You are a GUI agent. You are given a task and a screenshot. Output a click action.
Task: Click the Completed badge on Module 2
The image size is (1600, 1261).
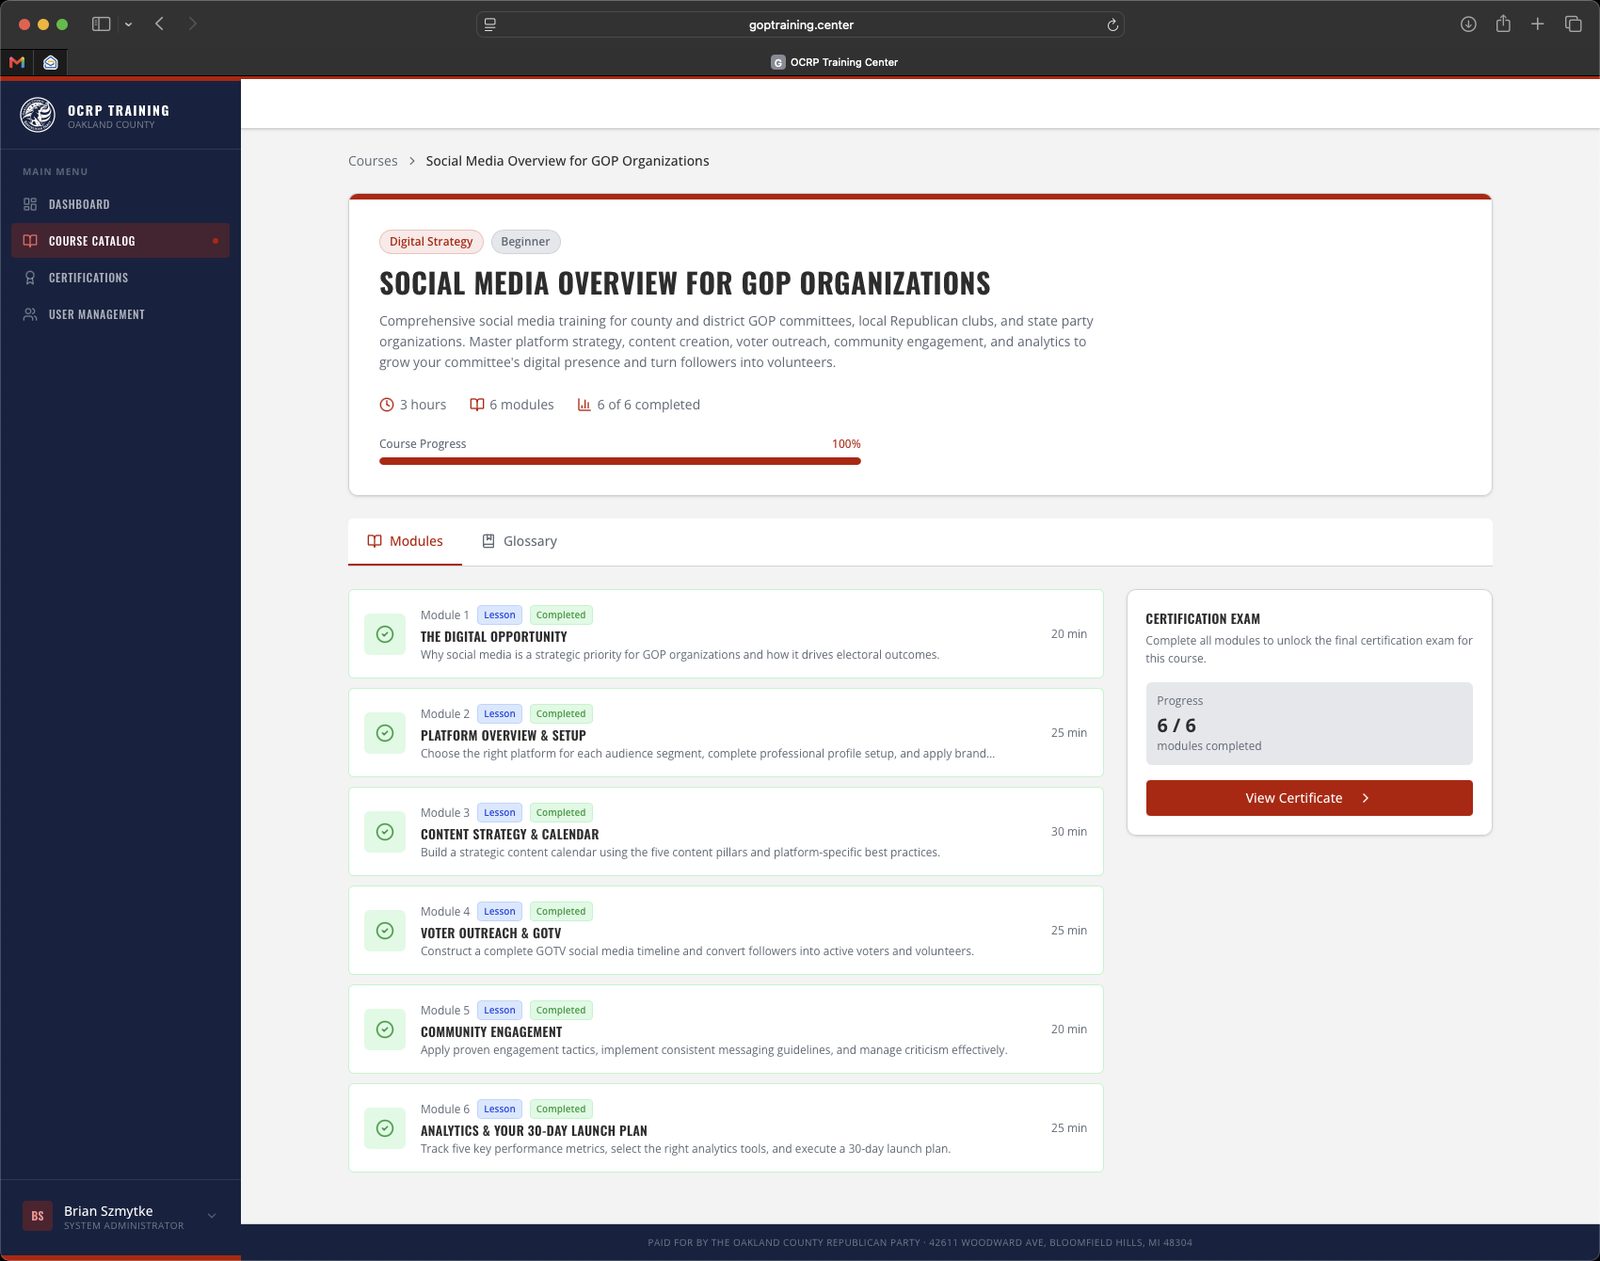[x=561, y=714]
